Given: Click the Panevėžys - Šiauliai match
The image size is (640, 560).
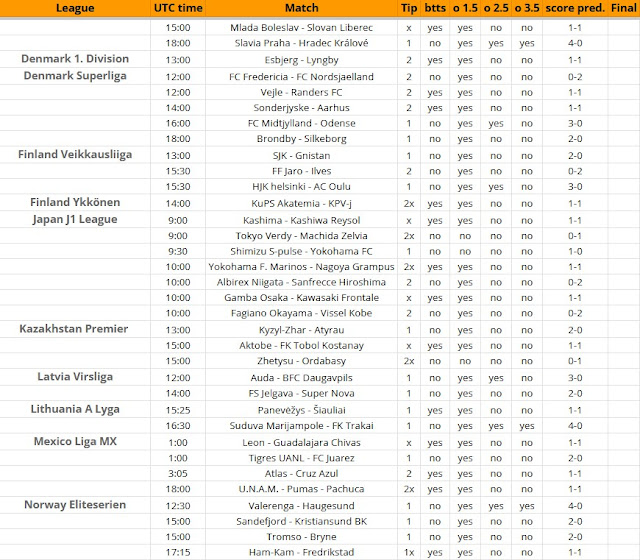Looking at the screenshot, I should pyautogui.click(x=302, y=410).
